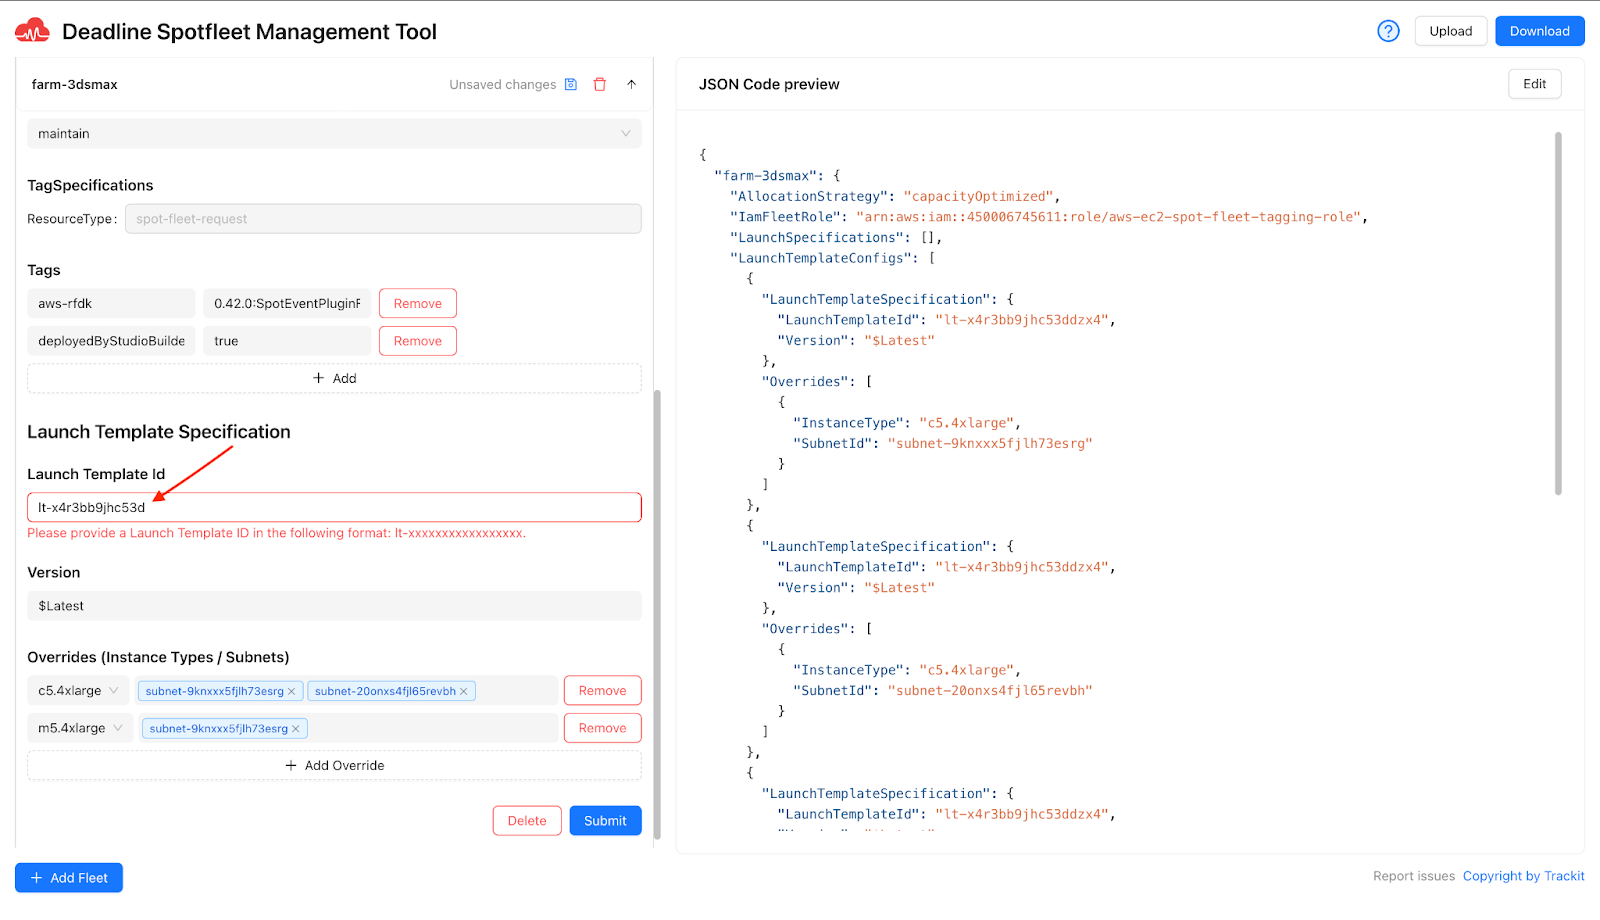Click subnets field of m5.4xlarge override
The width and height of the screenshot is (1600, 920).
coord(348,729)
